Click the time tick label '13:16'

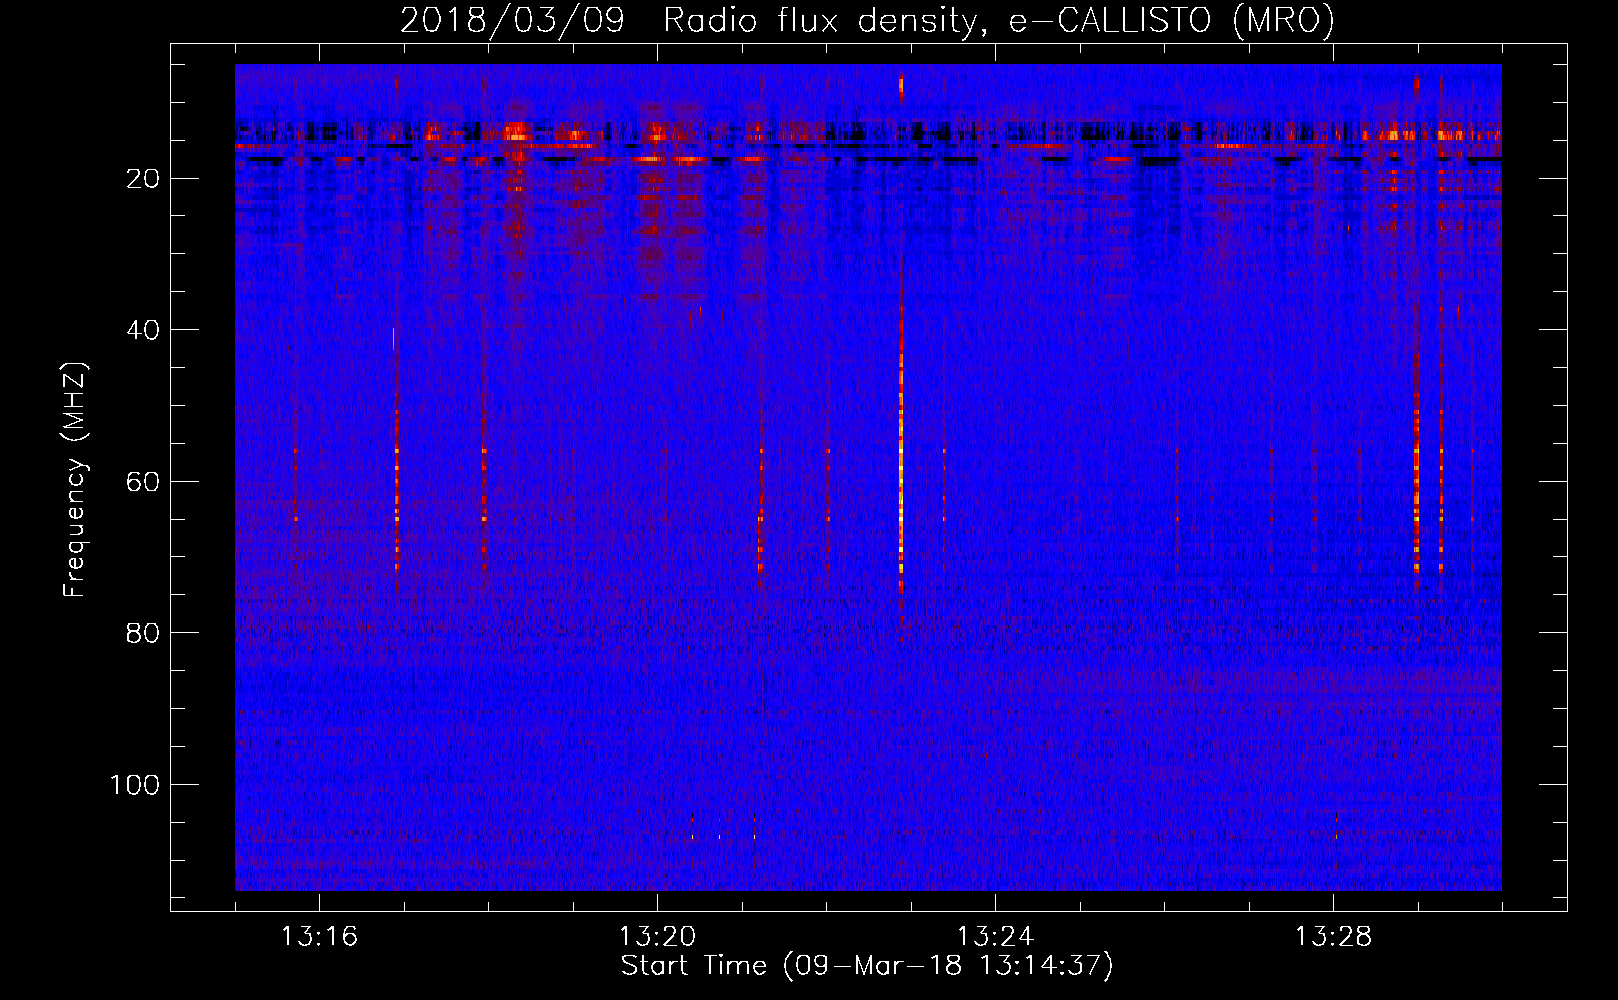[x=319, y=936]
